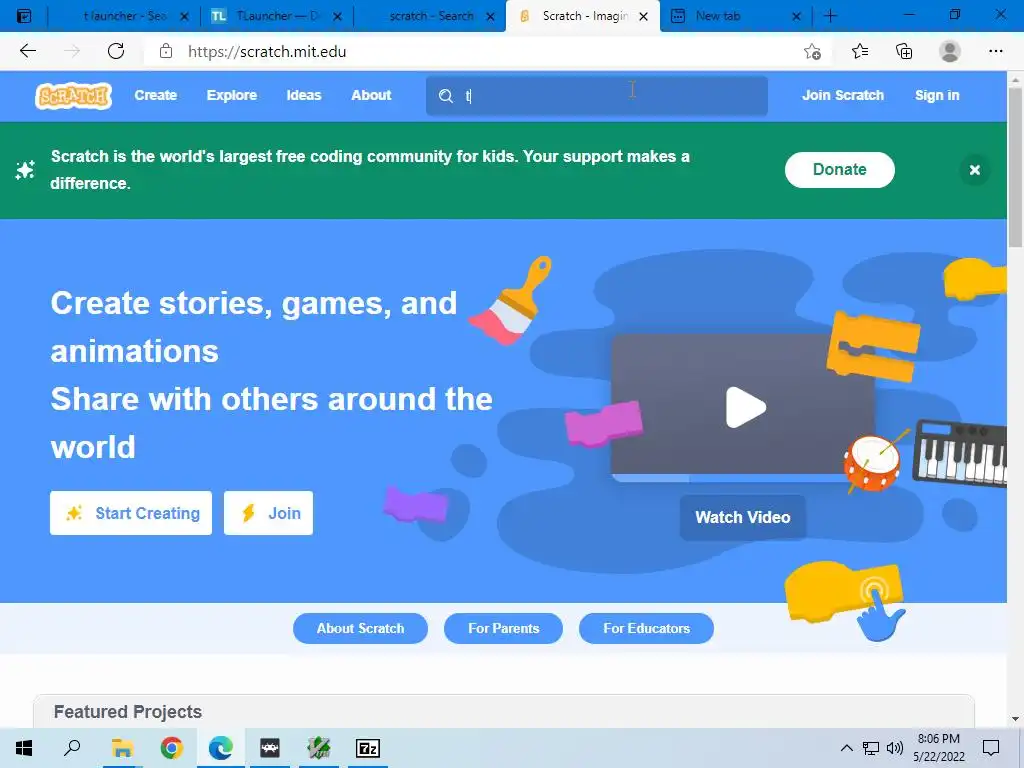1024x768 pixels.
Task: Open About Scratch pill link
Action: pyautogui.click(x=360, y=628)
